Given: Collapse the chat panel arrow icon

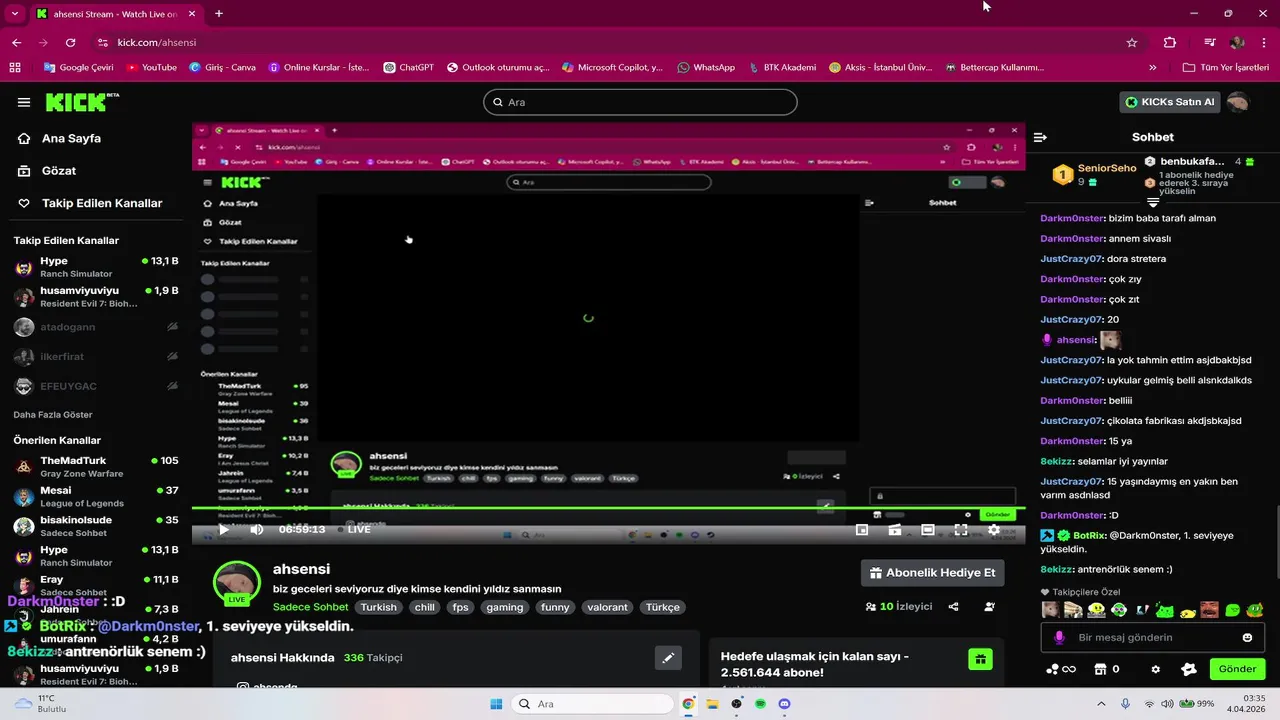Looking at the screenshot, I should tap(1040, 137).
